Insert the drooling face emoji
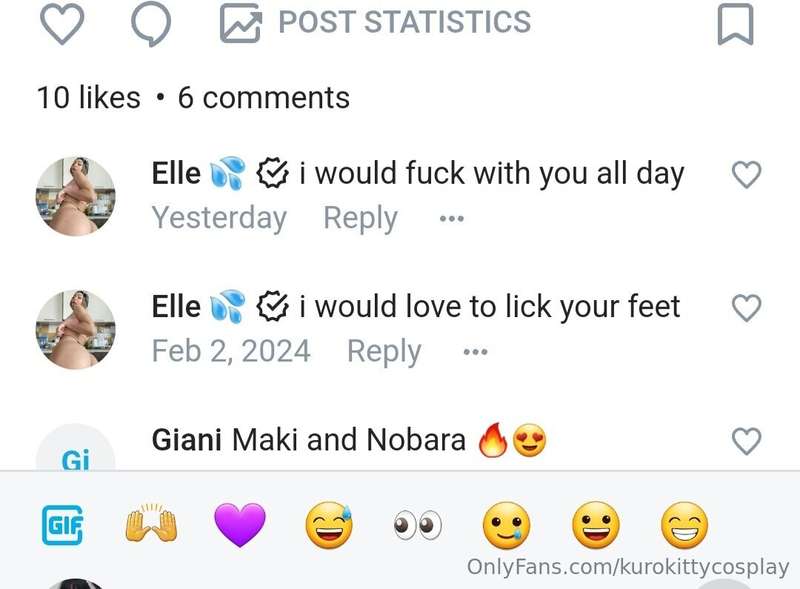This screenshot has height=589, width=800. [x=507, y=525]
